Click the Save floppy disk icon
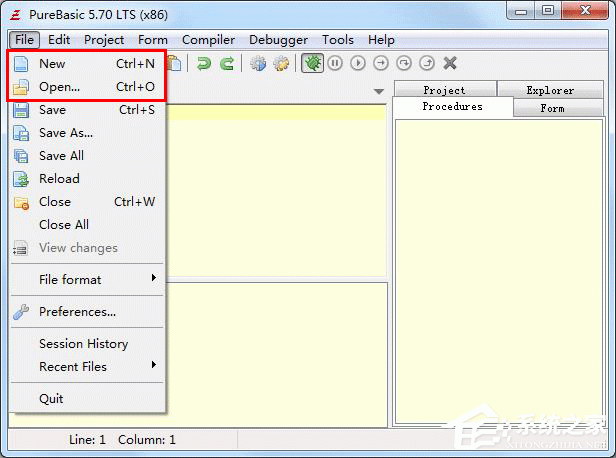 pos(21,110)
